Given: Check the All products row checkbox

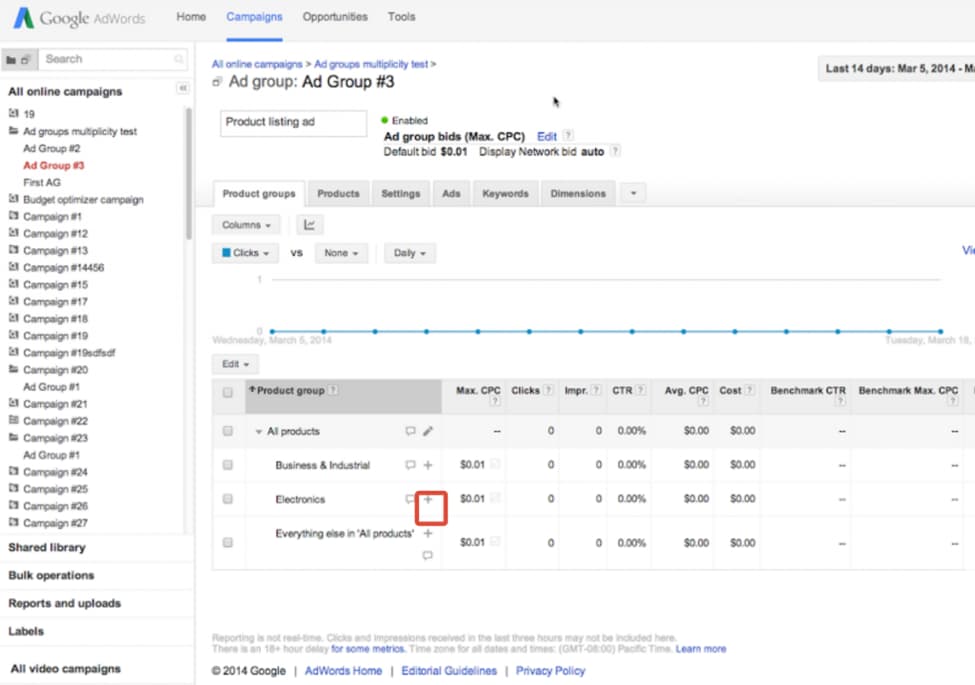Looking at the screenshot, I should point(228,431).
